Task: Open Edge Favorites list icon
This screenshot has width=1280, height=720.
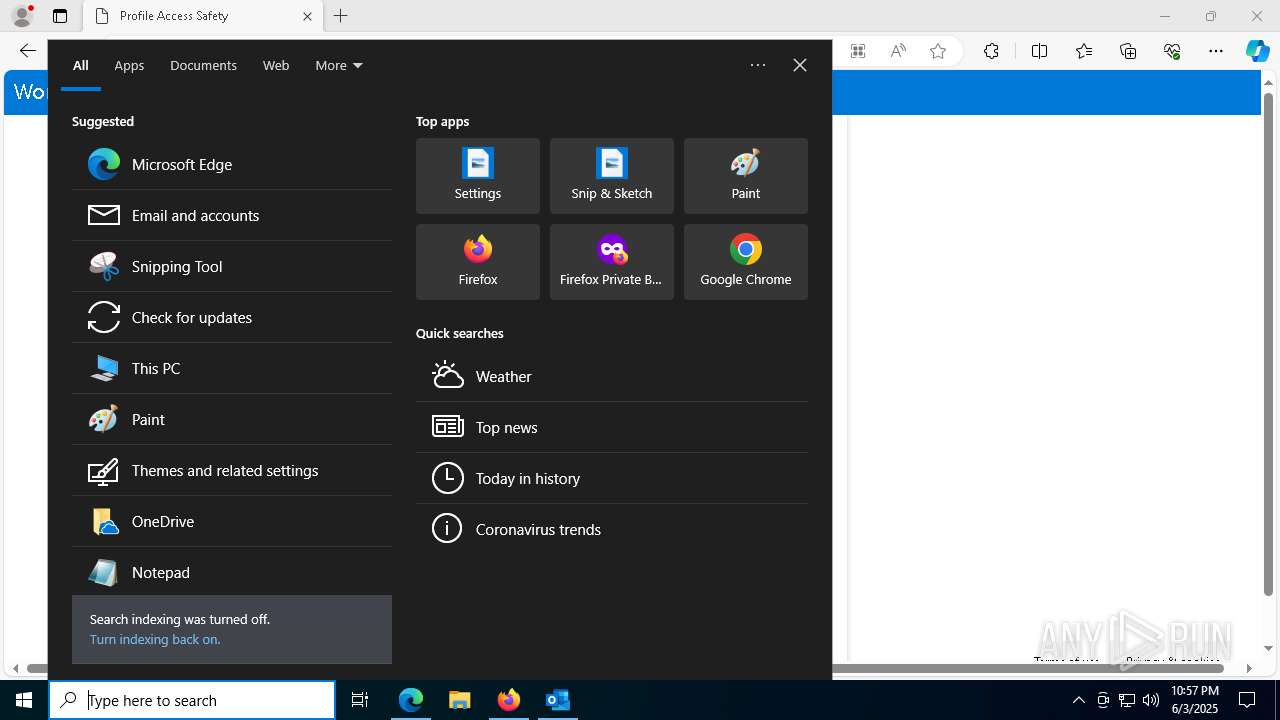Action: click(1084, 51)
